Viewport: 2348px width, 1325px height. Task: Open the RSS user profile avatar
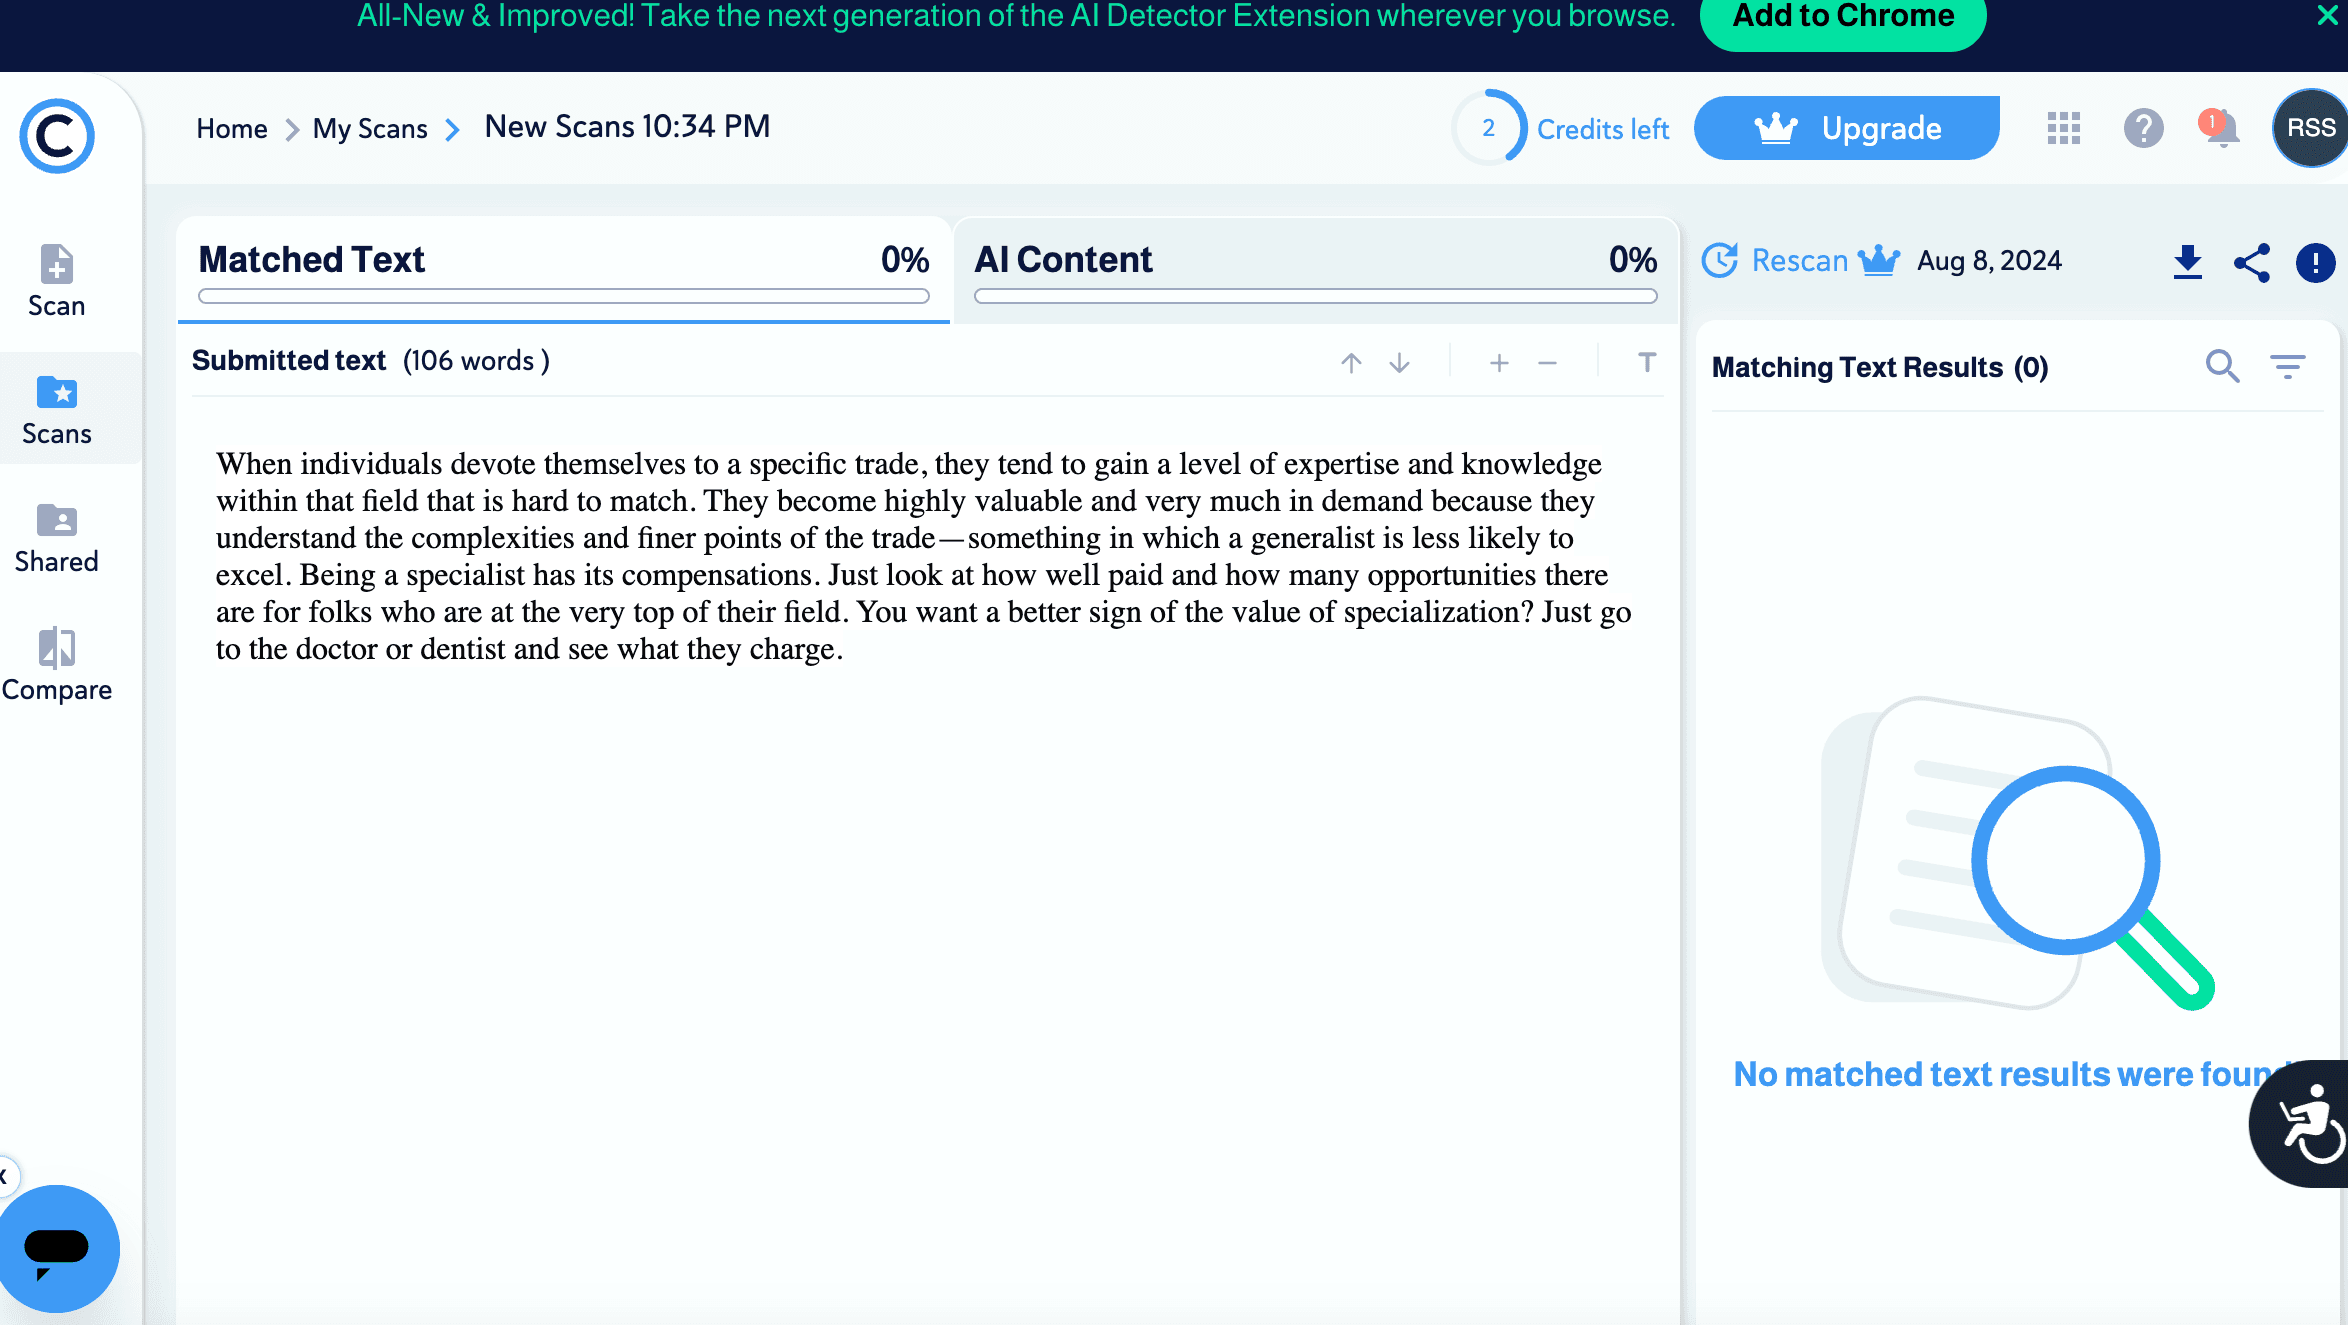(x=2310, y=128)
